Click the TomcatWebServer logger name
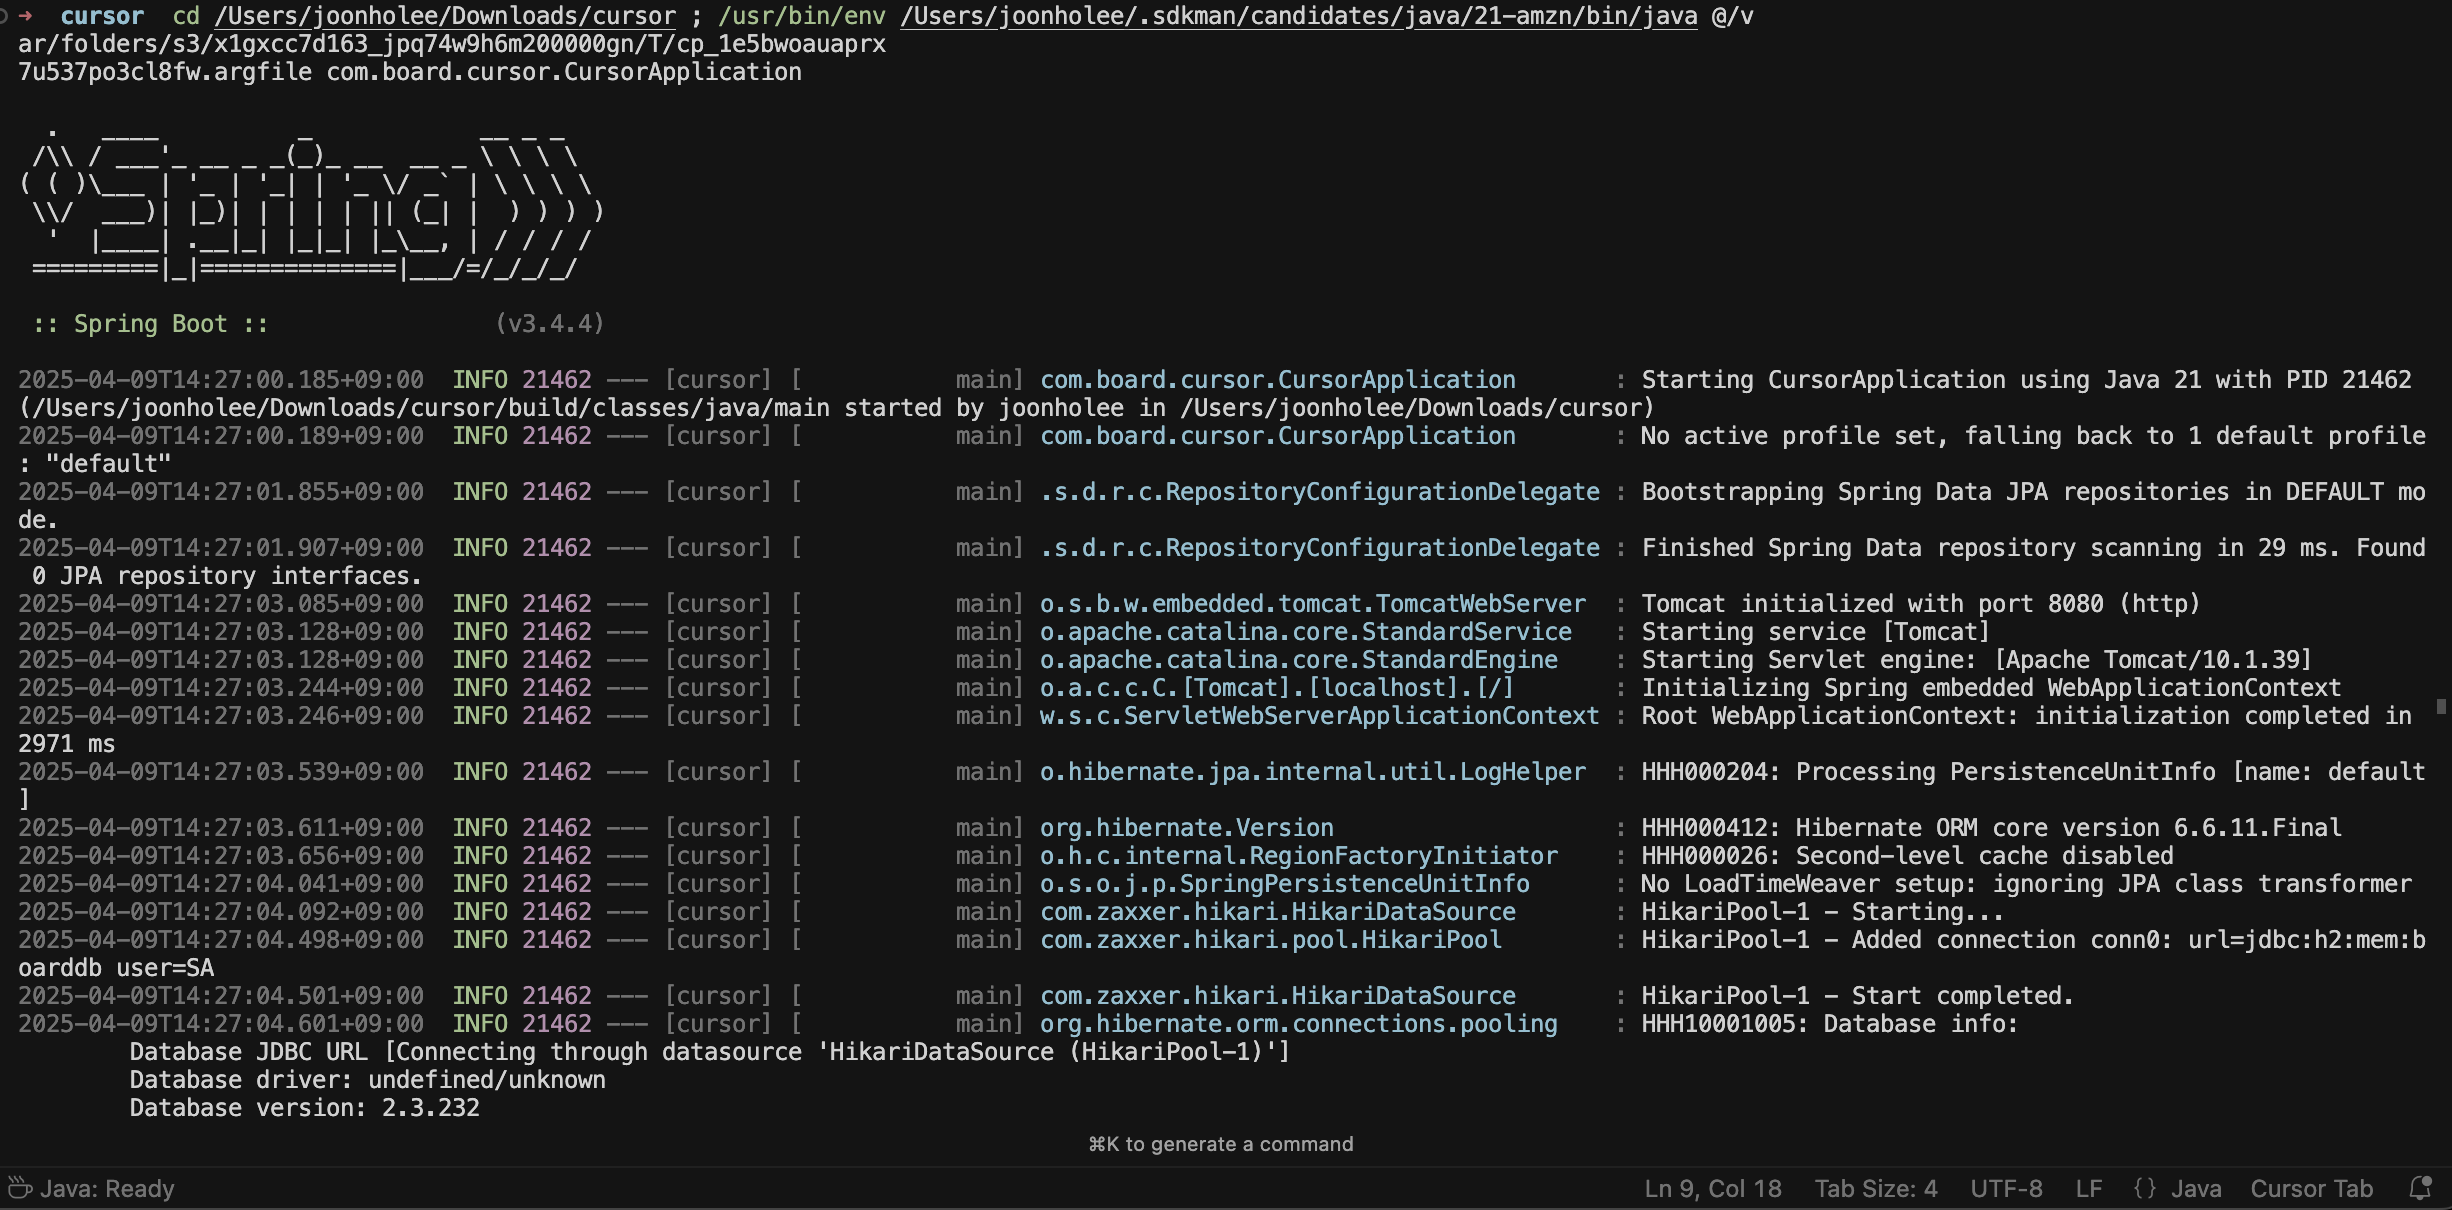Image resolution: width=2452 pixels, height=1210 pixels. pos(1312,604)
